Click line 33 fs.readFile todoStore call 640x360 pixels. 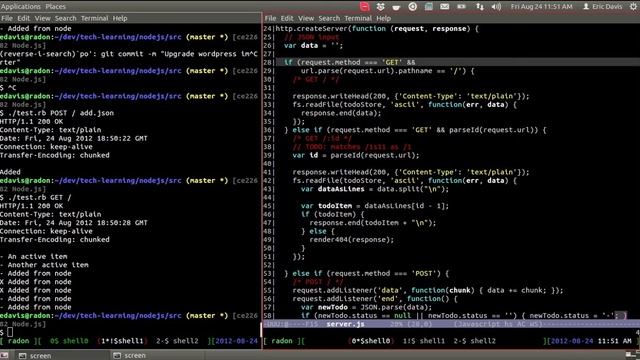tap(404, 105)
